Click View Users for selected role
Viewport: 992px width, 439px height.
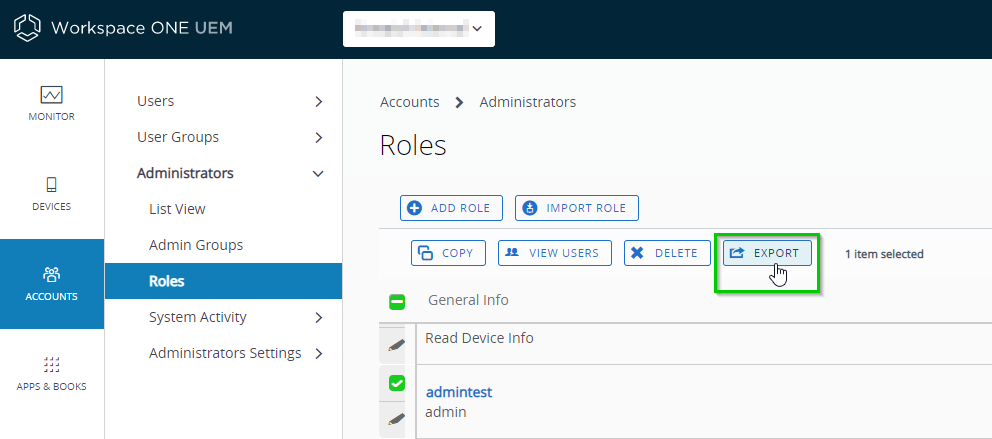(x=554, y=253)
